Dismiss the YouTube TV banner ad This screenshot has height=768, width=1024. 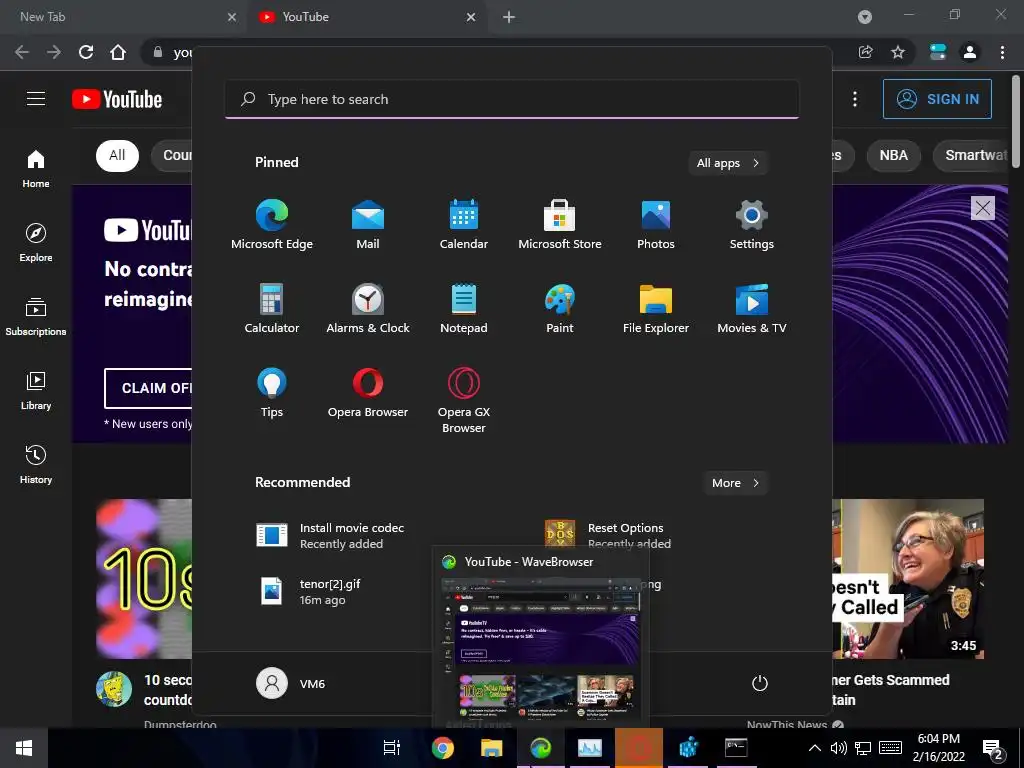[983, 208]
